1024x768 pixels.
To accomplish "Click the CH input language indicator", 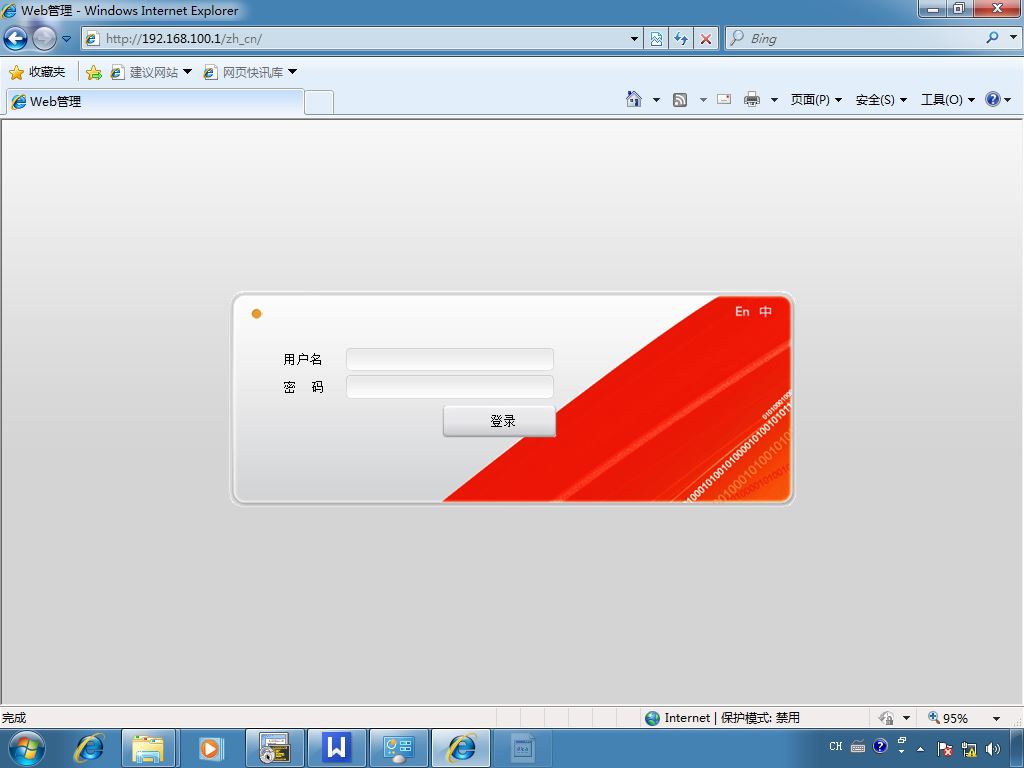I will pyautogui.click(x=836, y=746).
